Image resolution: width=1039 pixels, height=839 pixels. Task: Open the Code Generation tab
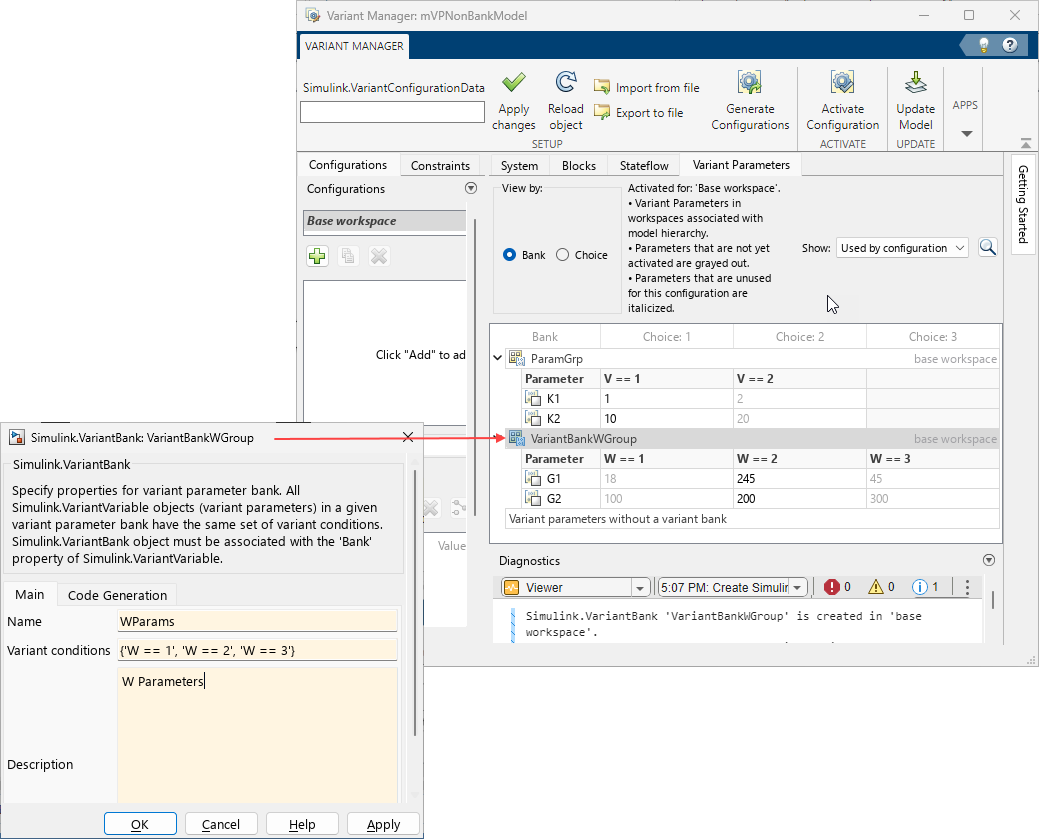121,595
